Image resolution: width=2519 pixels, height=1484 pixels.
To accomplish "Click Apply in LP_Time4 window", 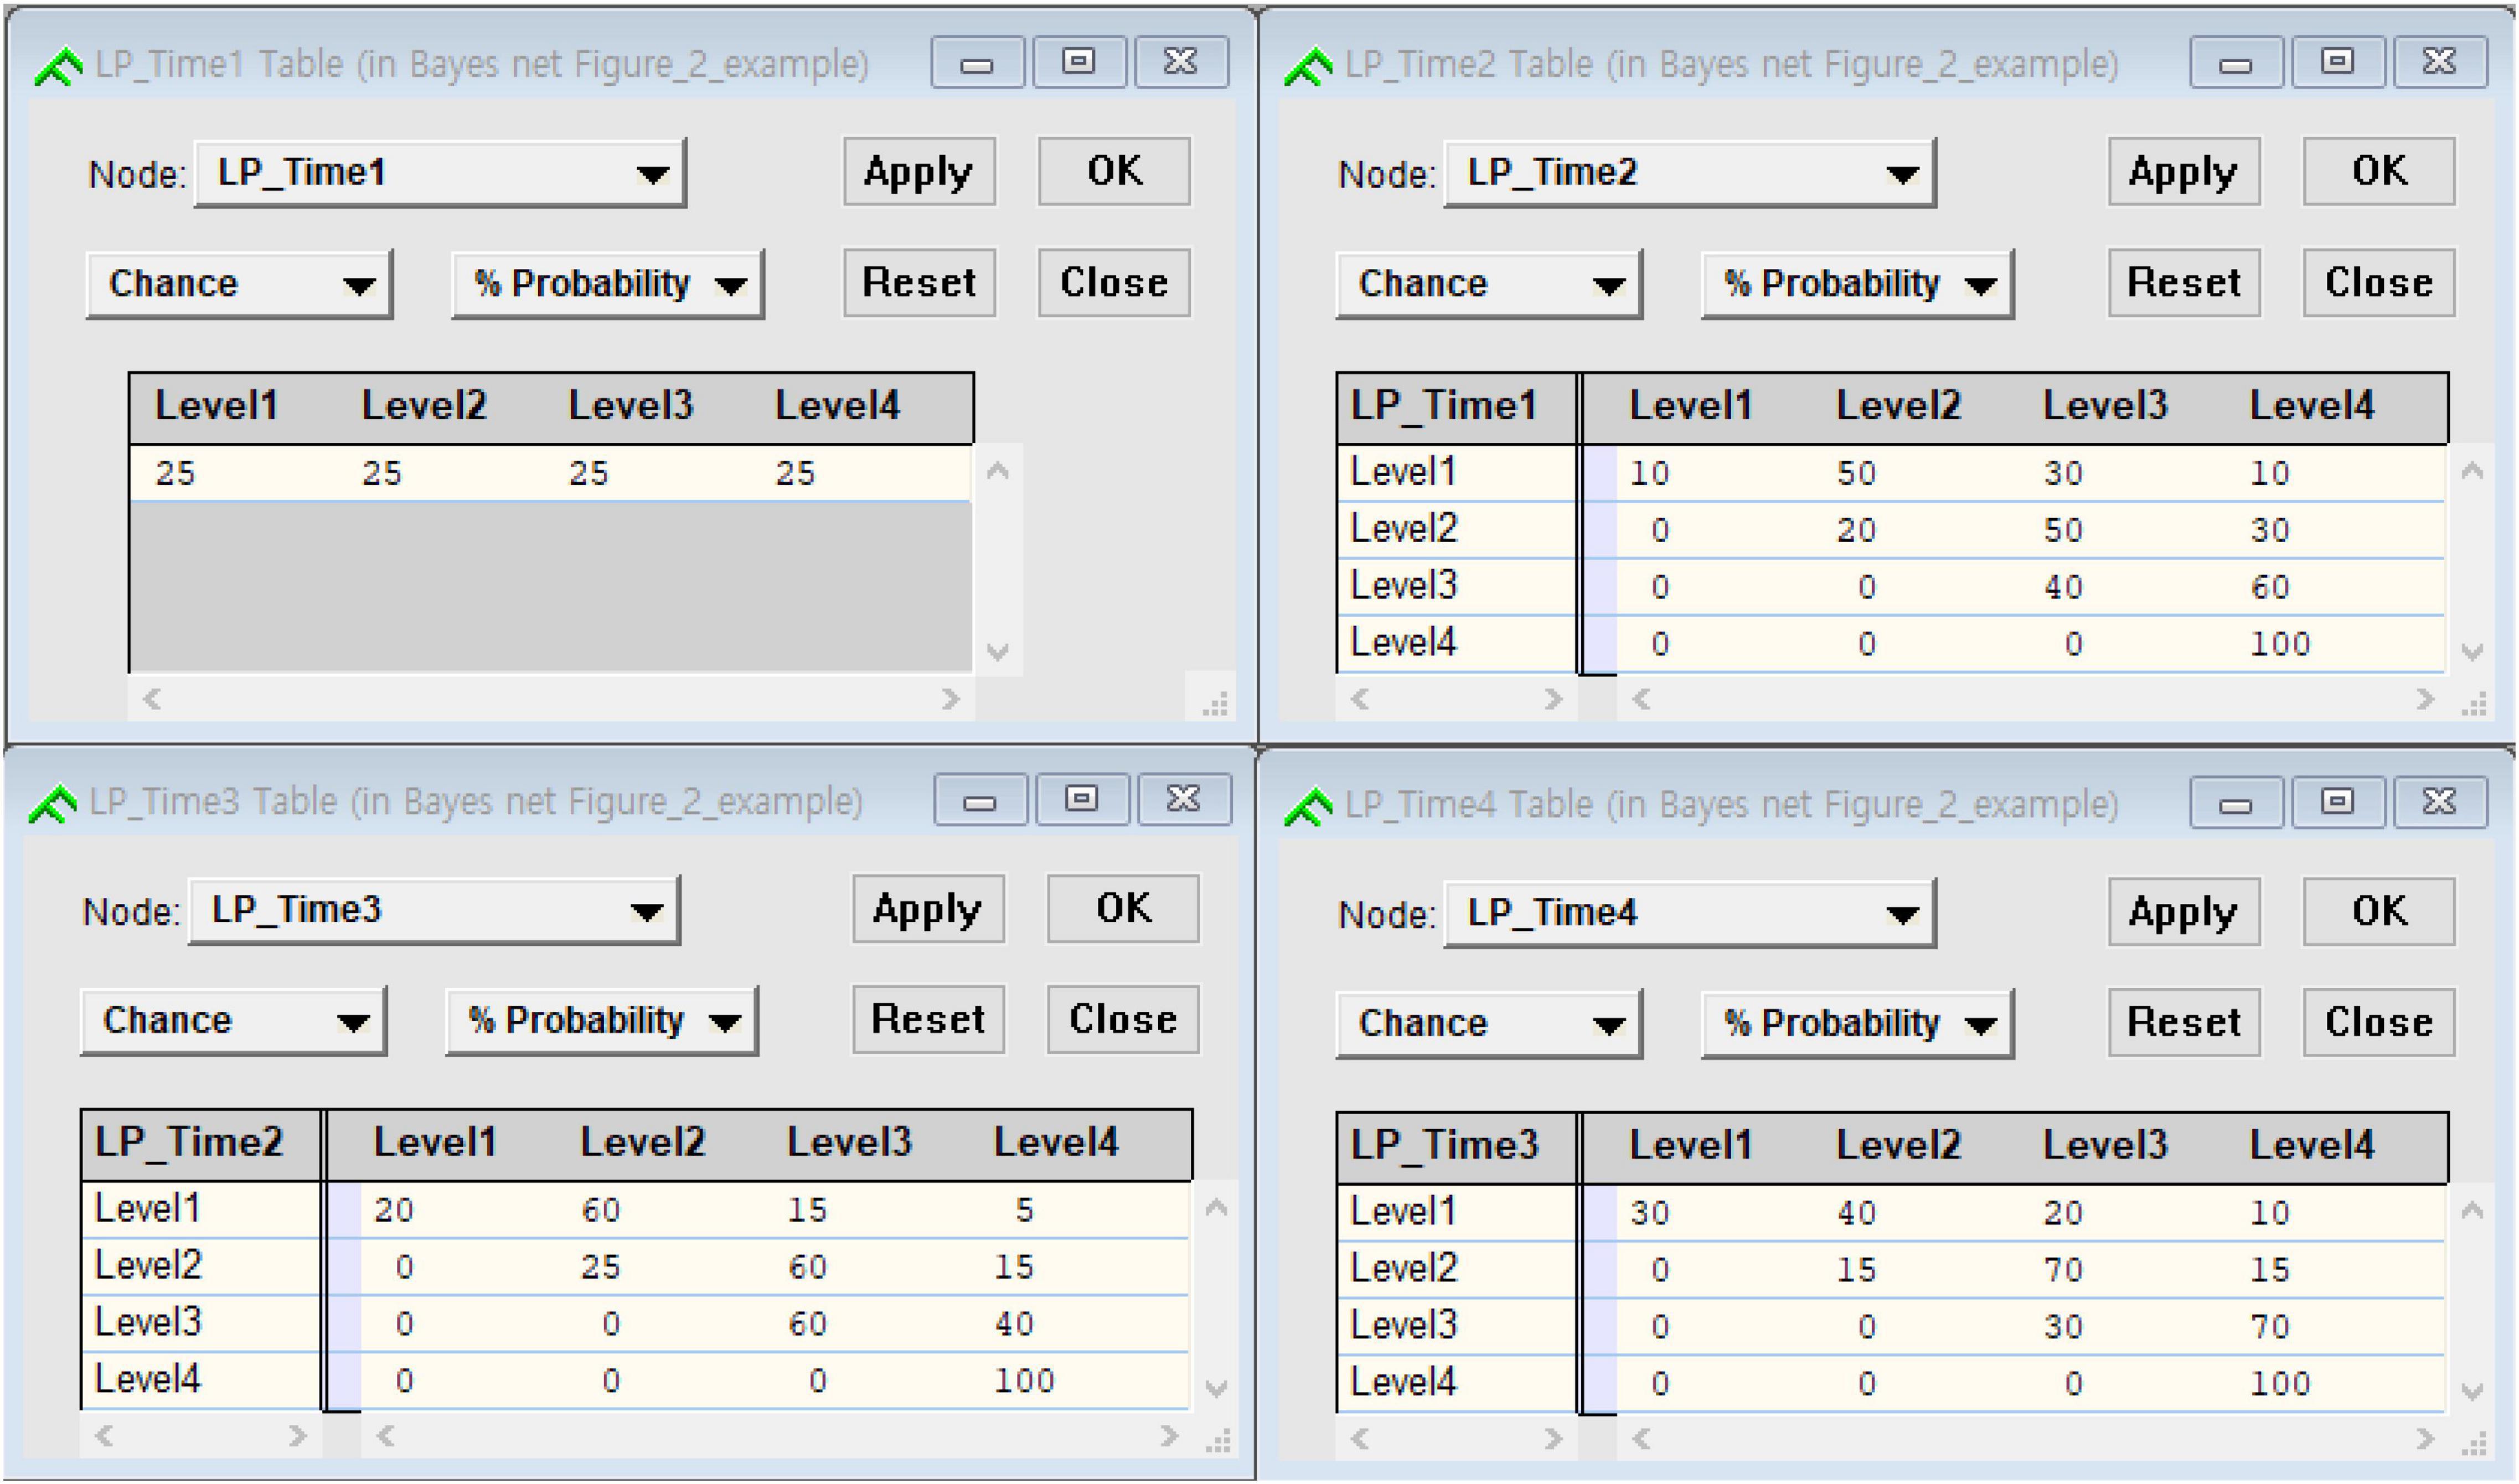I will [2184, 912].
